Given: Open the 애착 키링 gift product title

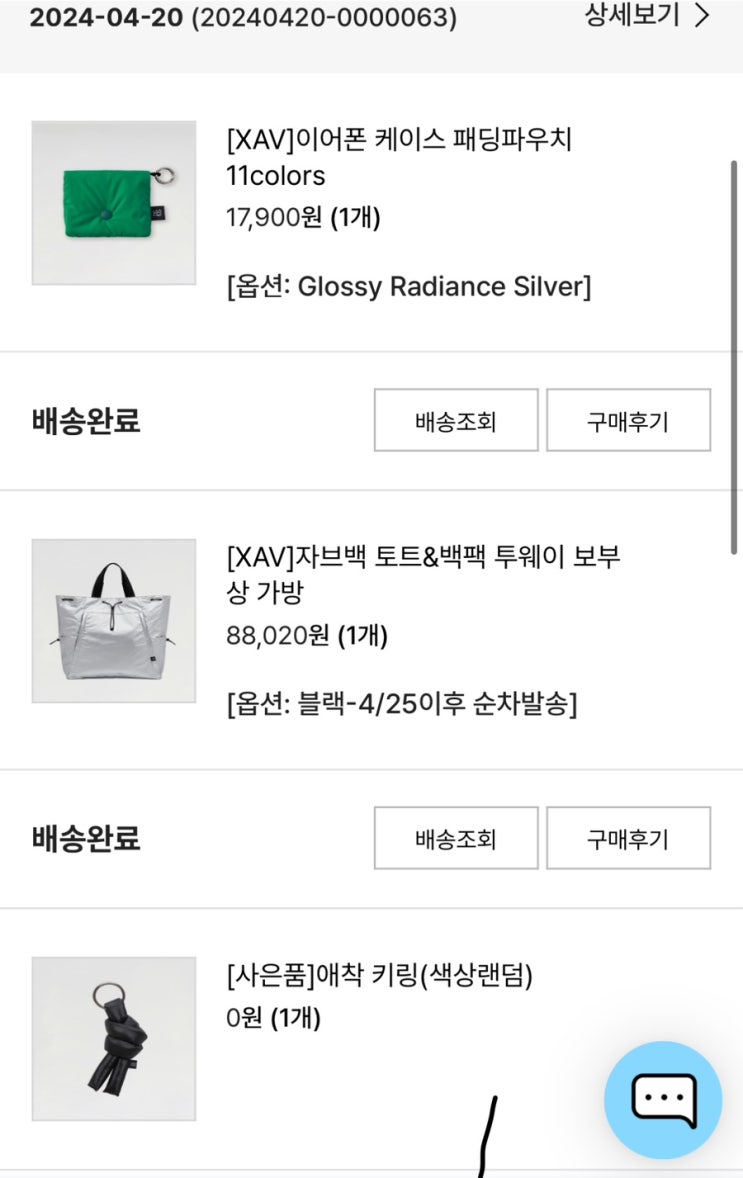Looking at the screenshot, I should 379,974.
